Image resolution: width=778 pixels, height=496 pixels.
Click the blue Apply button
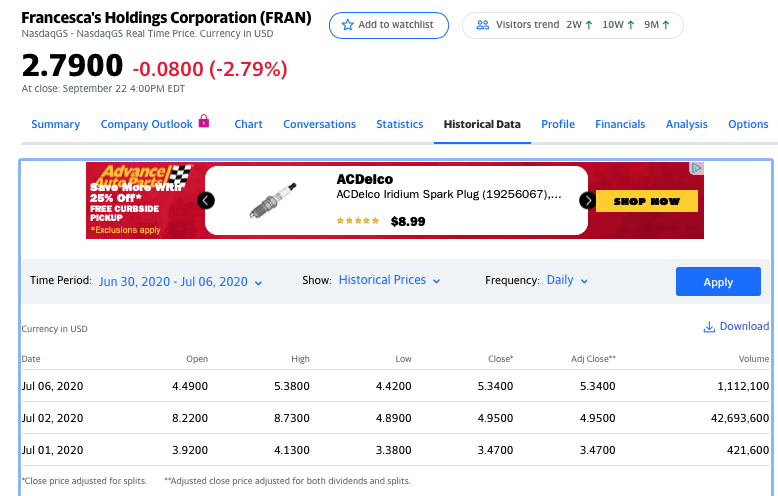718,282
